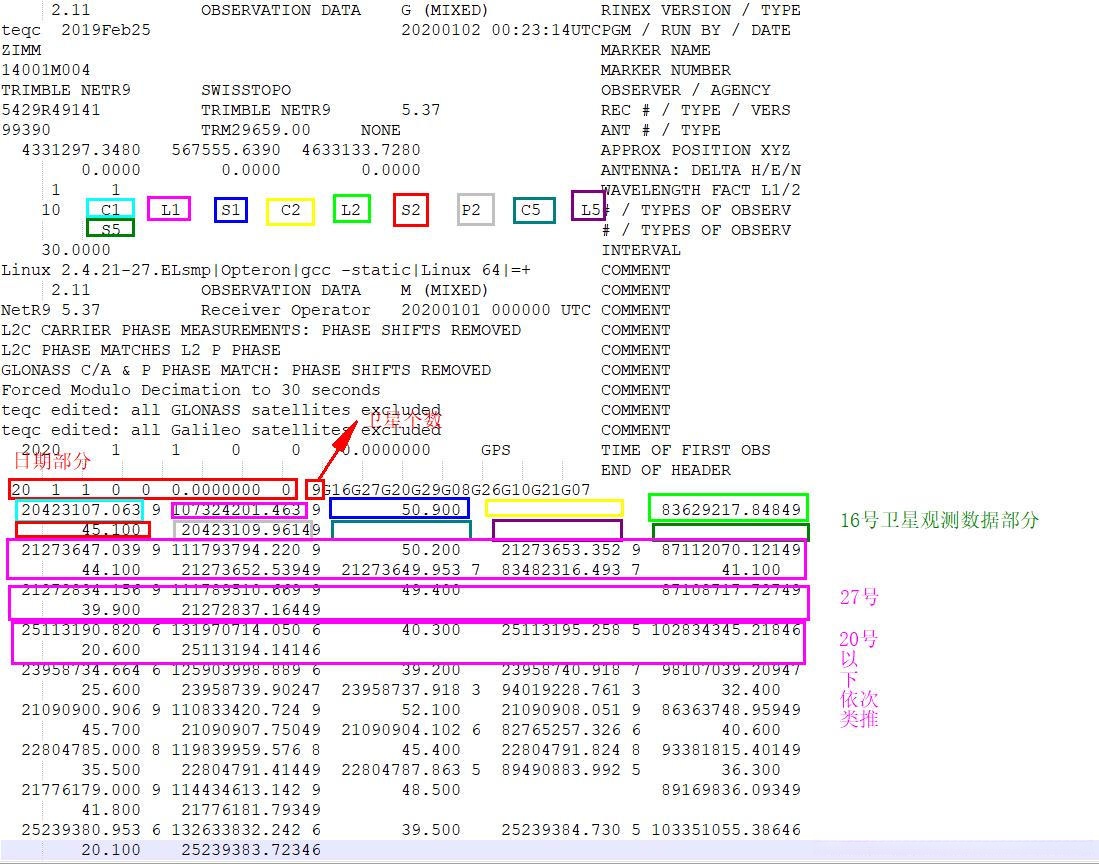Screen dimensions: 1099x864
Task: Select the agency name 'SWISSTOPO'
Action: (246, 90)
